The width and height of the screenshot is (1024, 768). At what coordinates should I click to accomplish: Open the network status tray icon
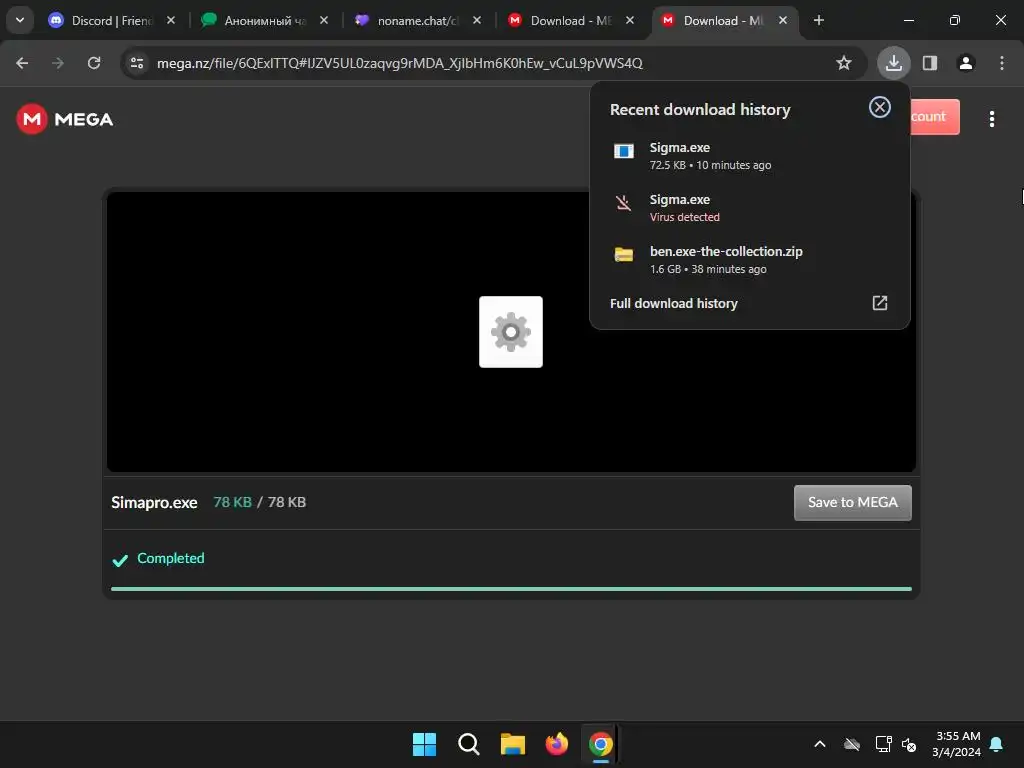883,744
